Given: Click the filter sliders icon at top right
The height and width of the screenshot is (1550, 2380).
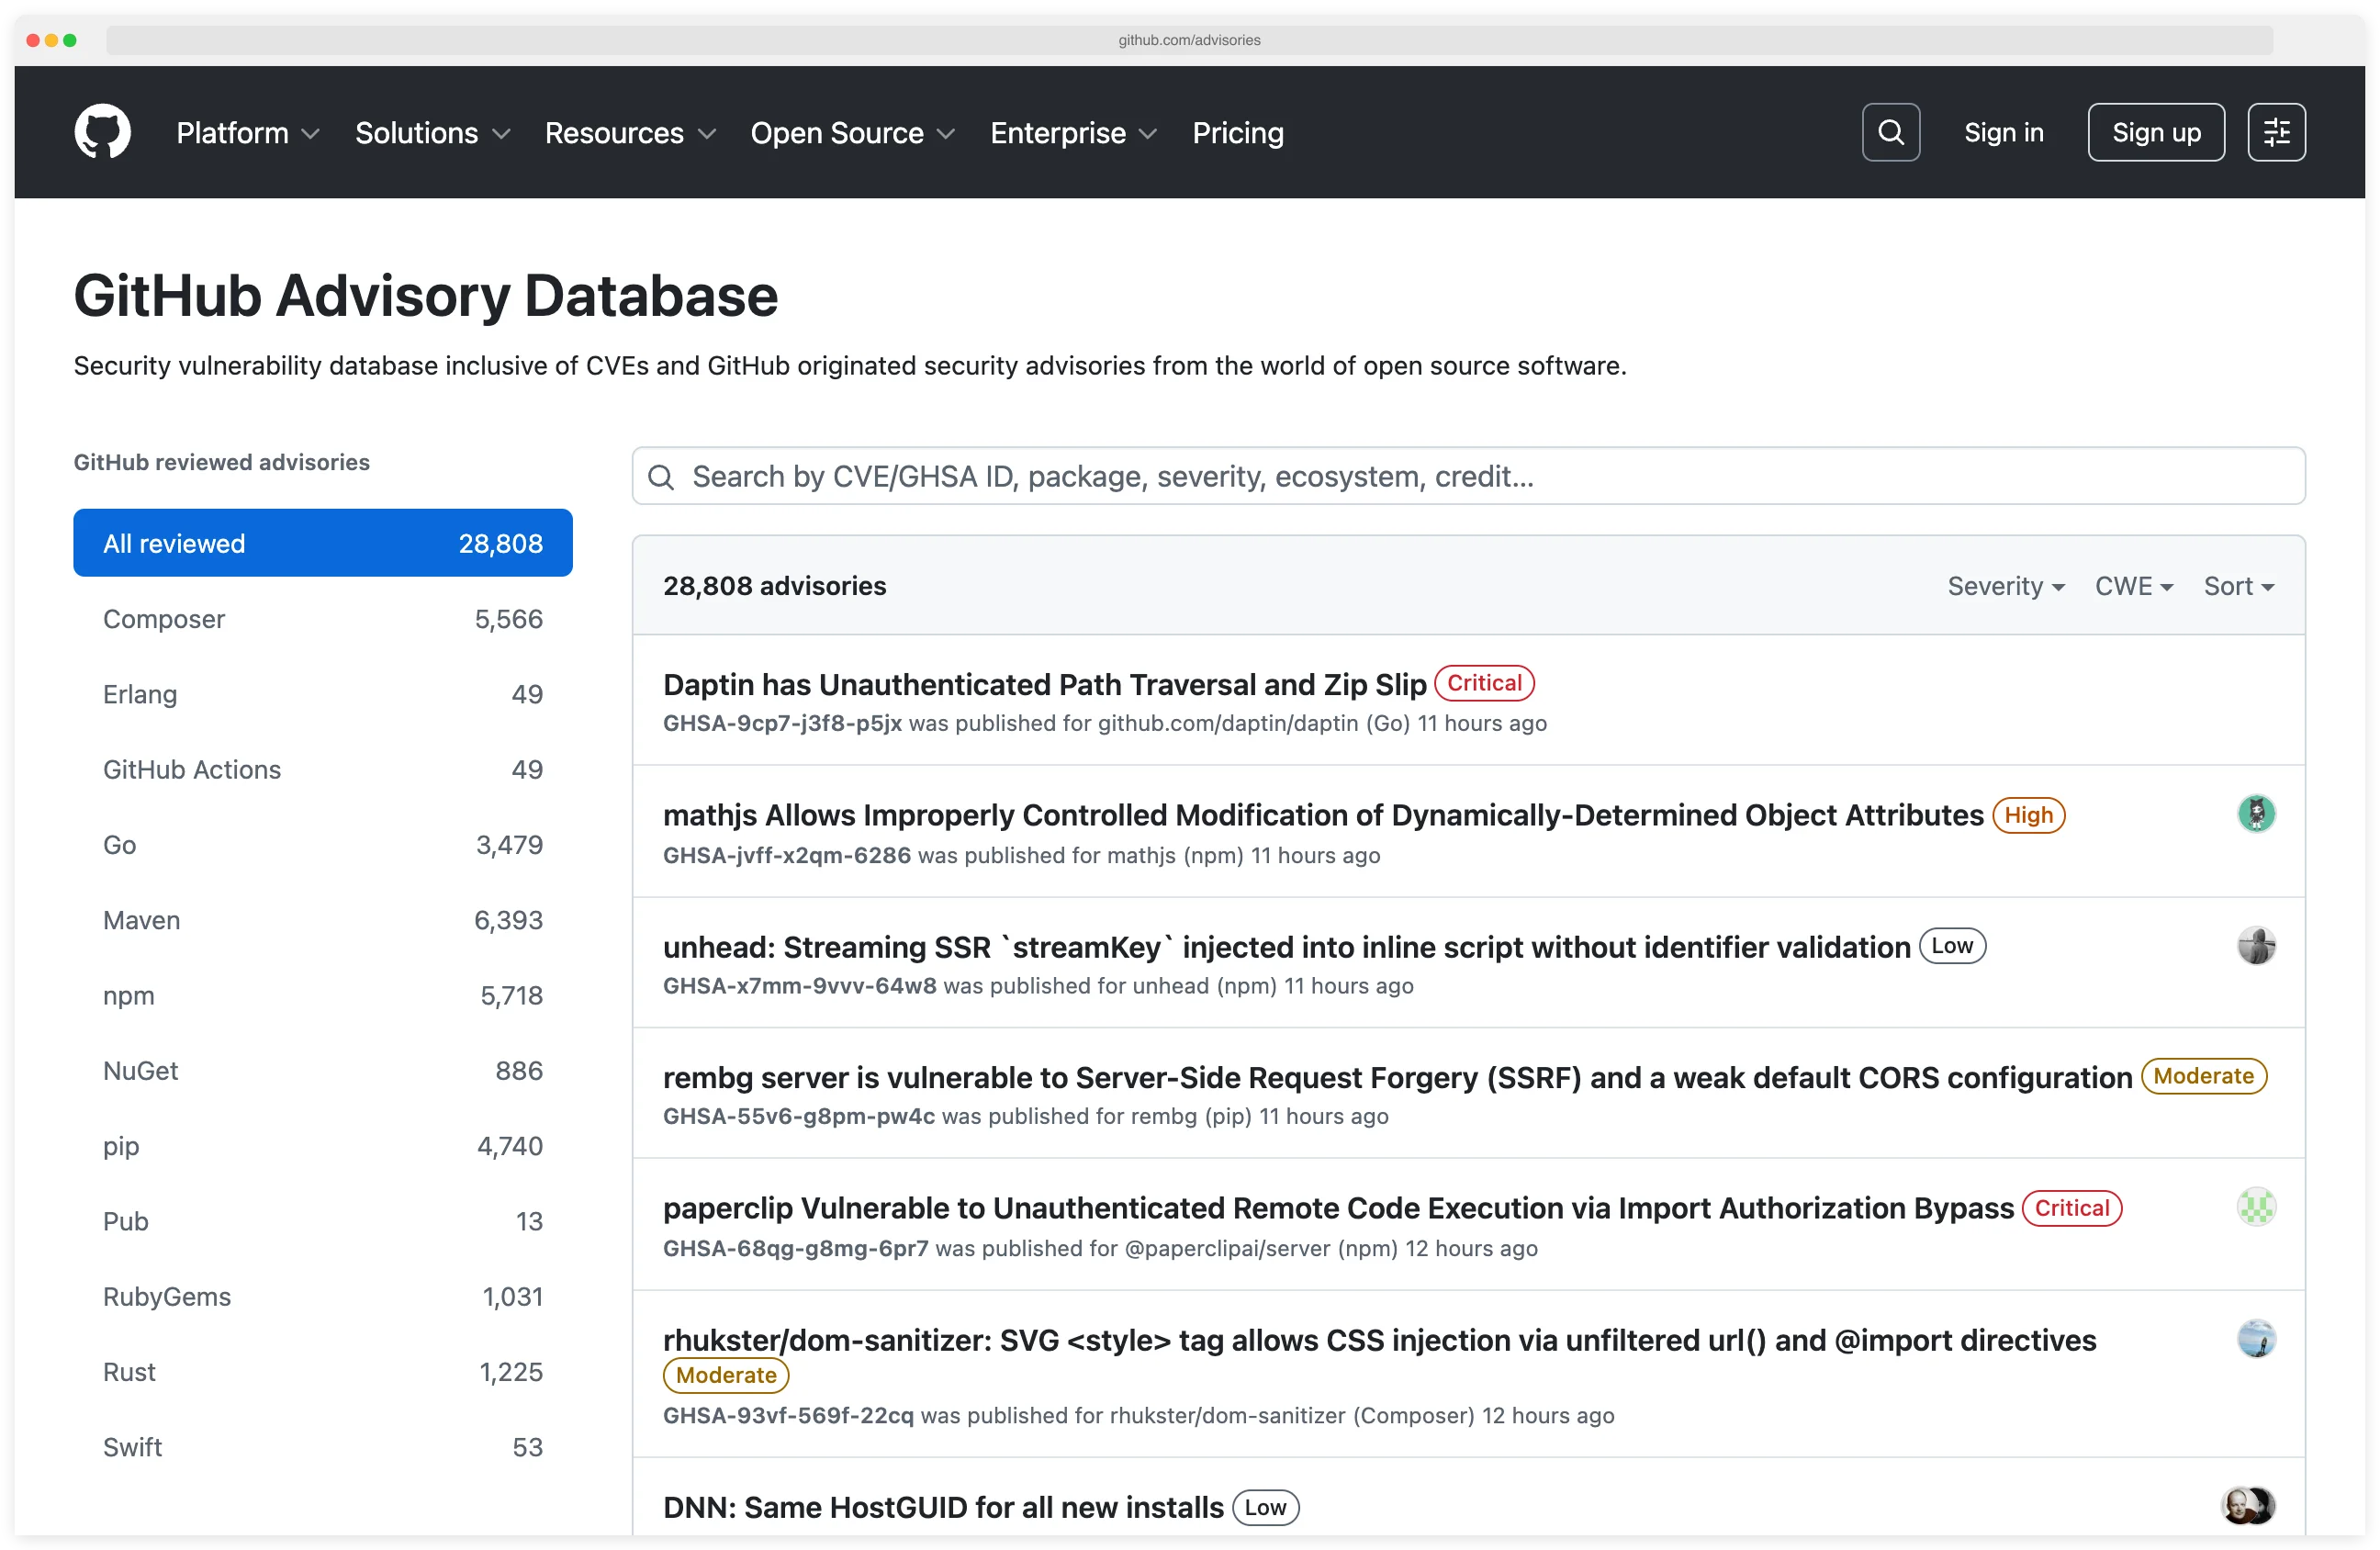Looking at the screenshot, I should coord(2276,132).
